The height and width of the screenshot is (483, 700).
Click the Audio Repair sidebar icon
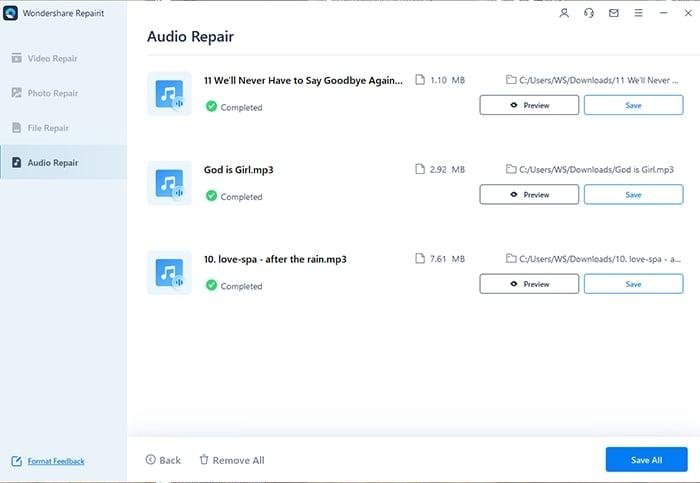(17, 162)
